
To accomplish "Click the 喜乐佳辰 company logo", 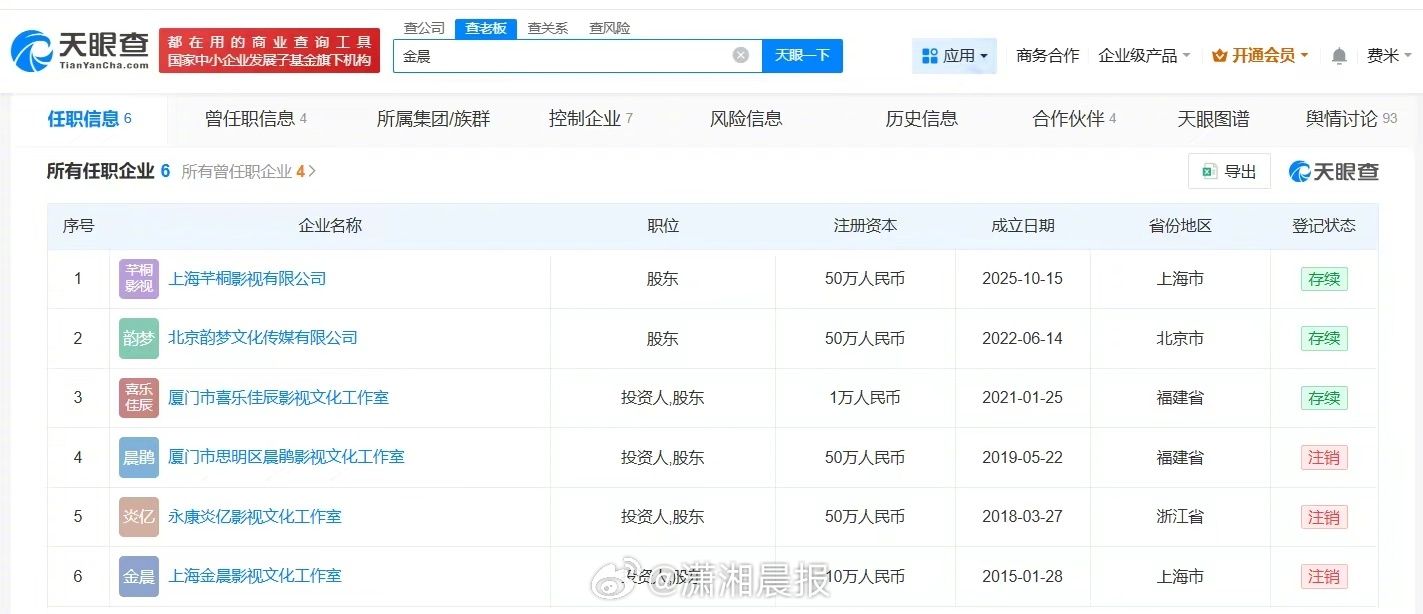I will point(139,398).
